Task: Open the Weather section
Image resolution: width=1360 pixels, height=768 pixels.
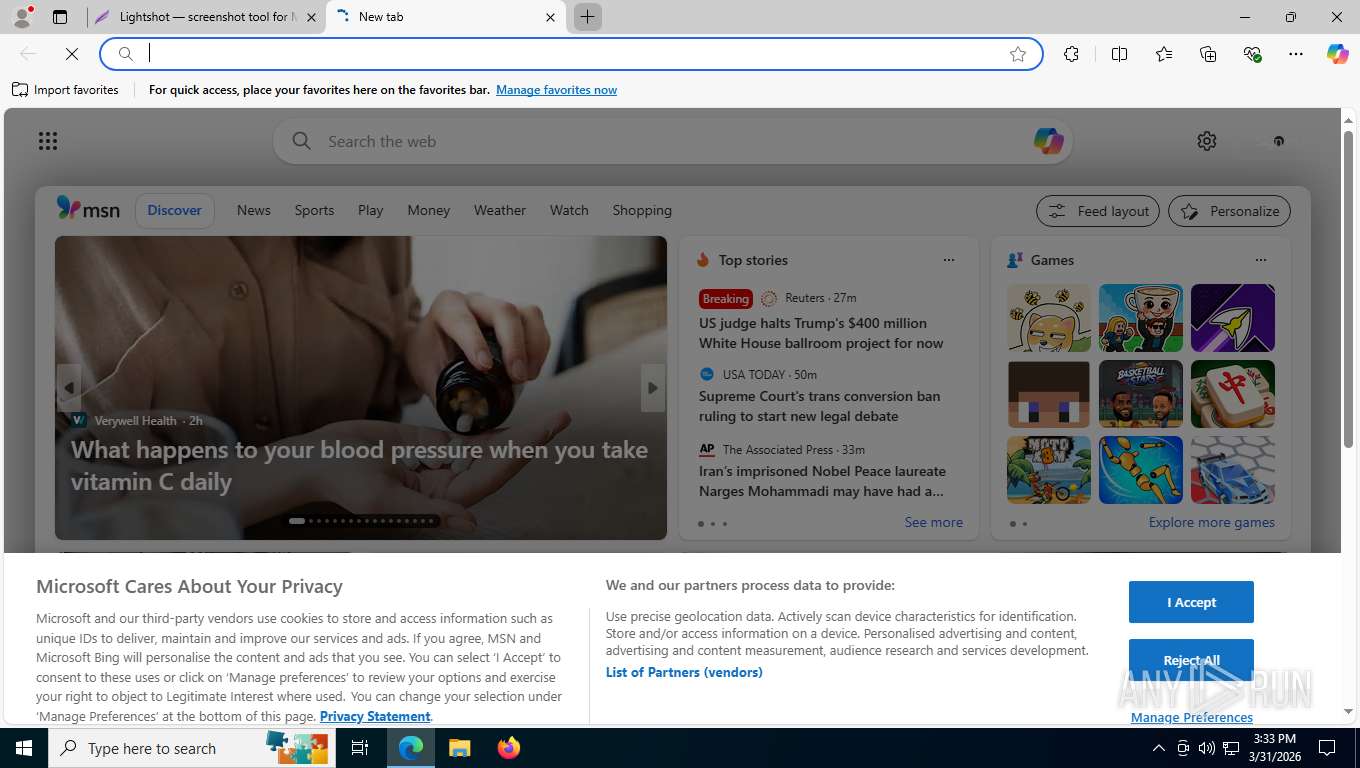Action: 500,210
